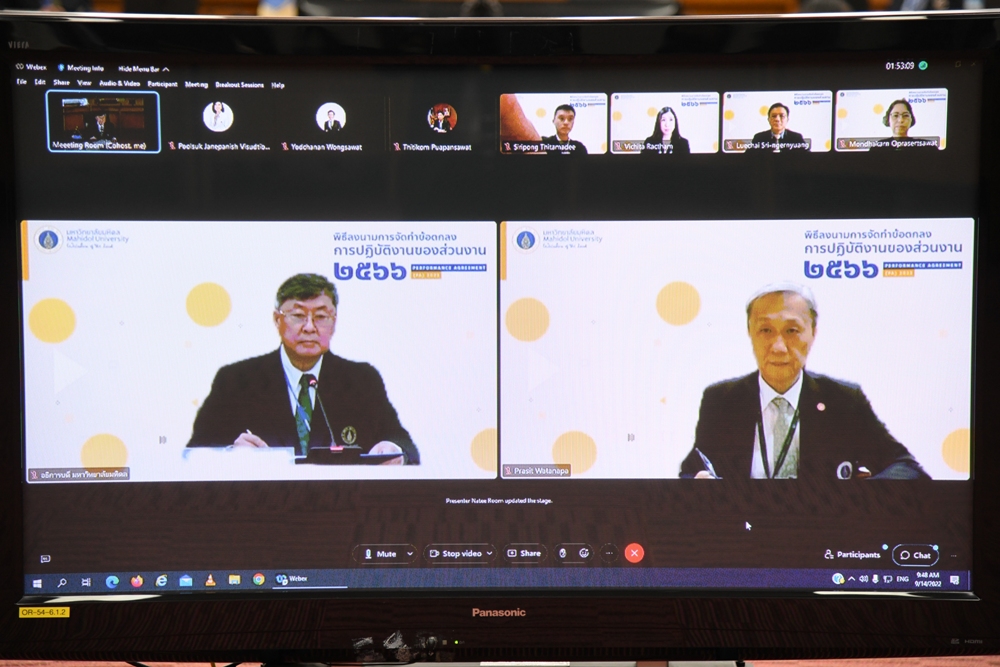Open the Audio & Video menu
Screen dimensions: 1000x667
point(119,84)
